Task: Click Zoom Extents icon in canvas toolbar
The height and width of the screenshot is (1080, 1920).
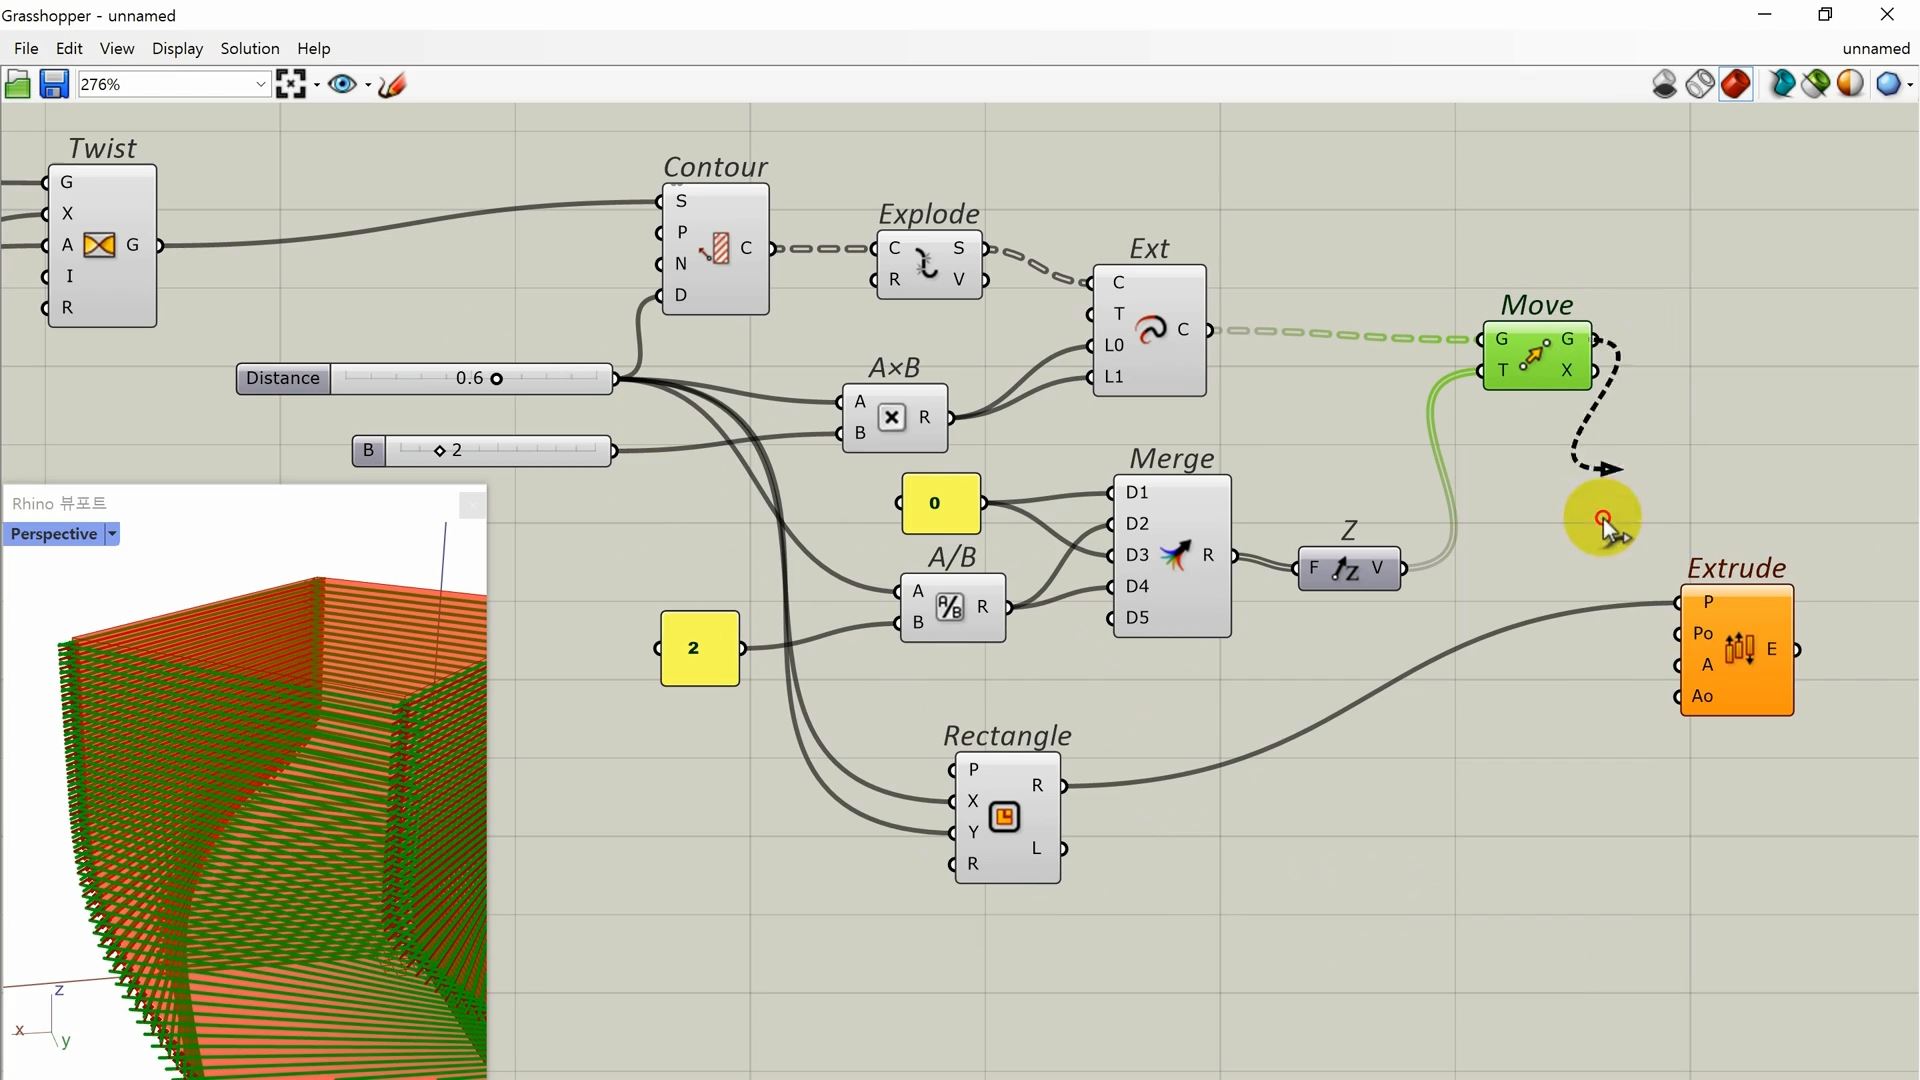Action: 291,84
